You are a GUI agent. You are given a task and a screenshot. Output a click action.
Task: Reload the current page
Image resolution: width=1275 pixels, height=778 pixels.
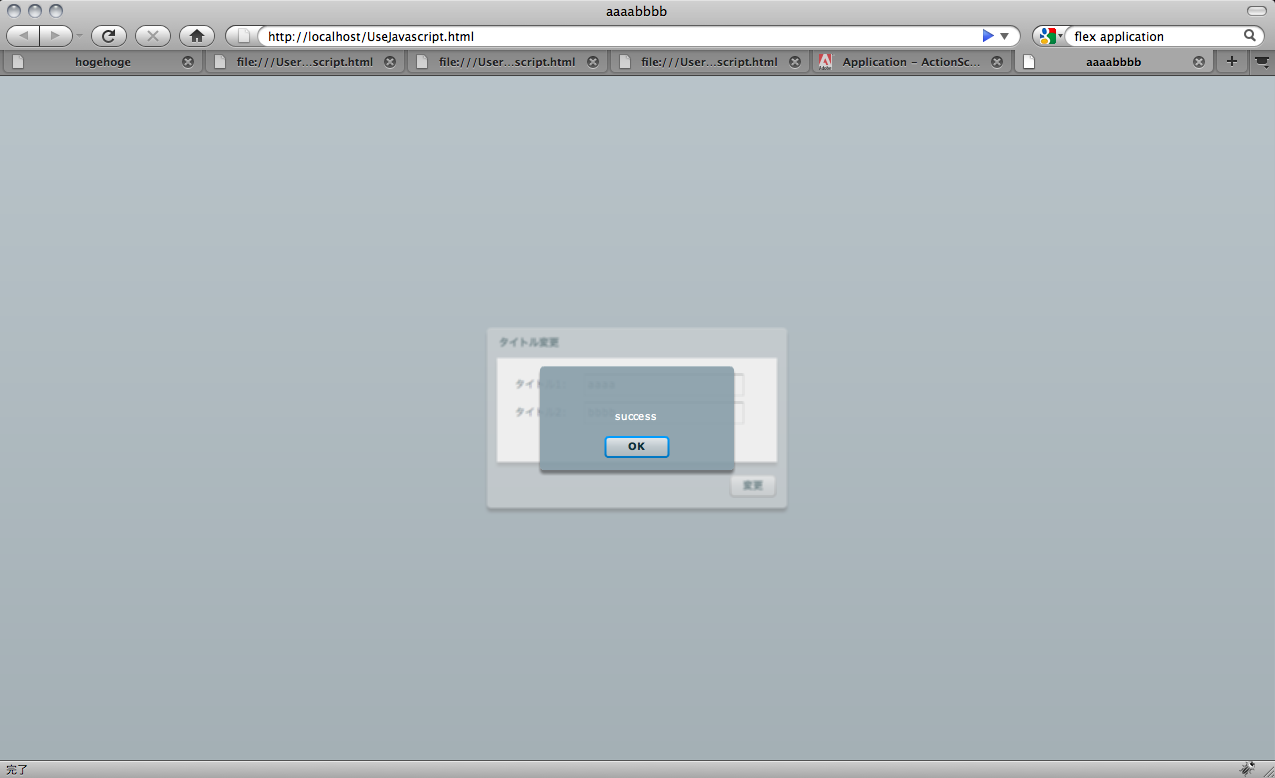108,36
